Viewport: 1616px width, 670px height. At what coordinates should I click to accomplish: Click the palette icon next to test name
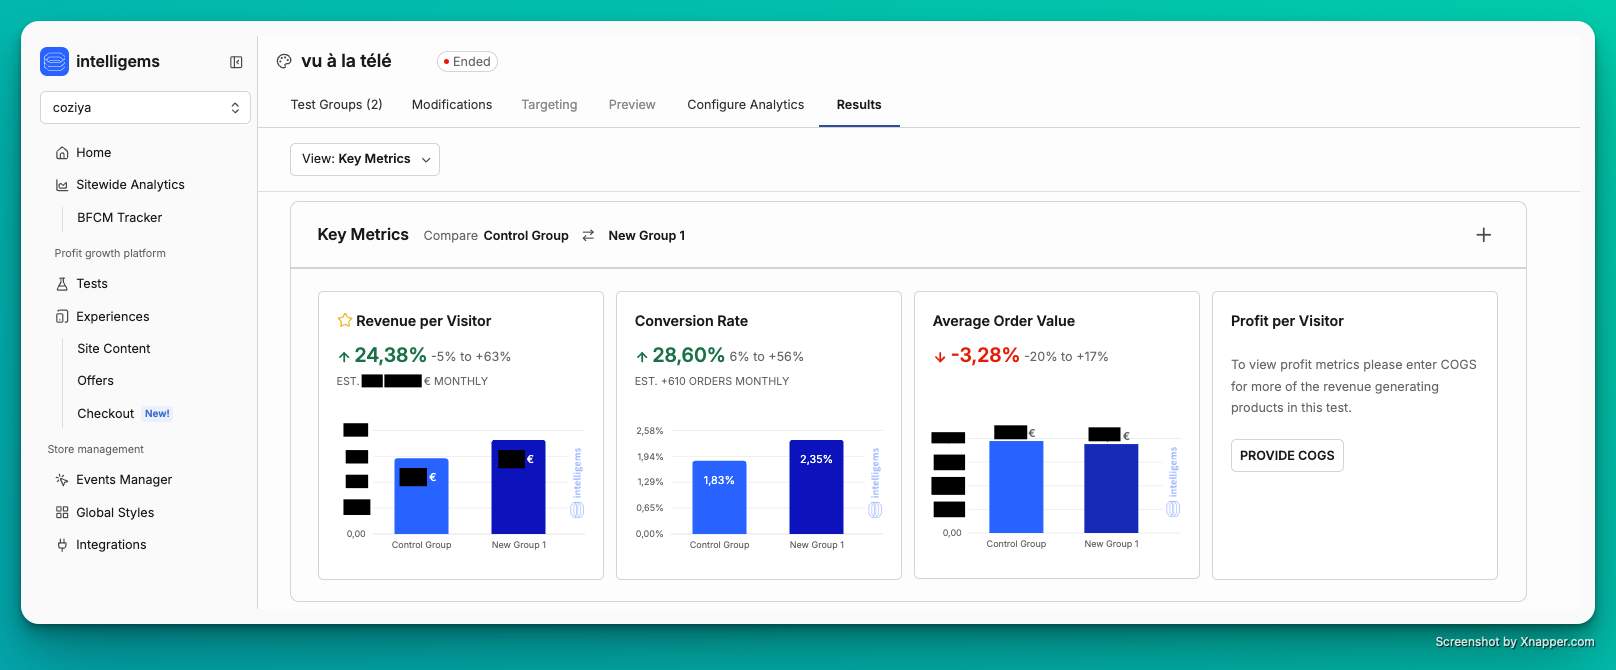(x=284, y=61)
